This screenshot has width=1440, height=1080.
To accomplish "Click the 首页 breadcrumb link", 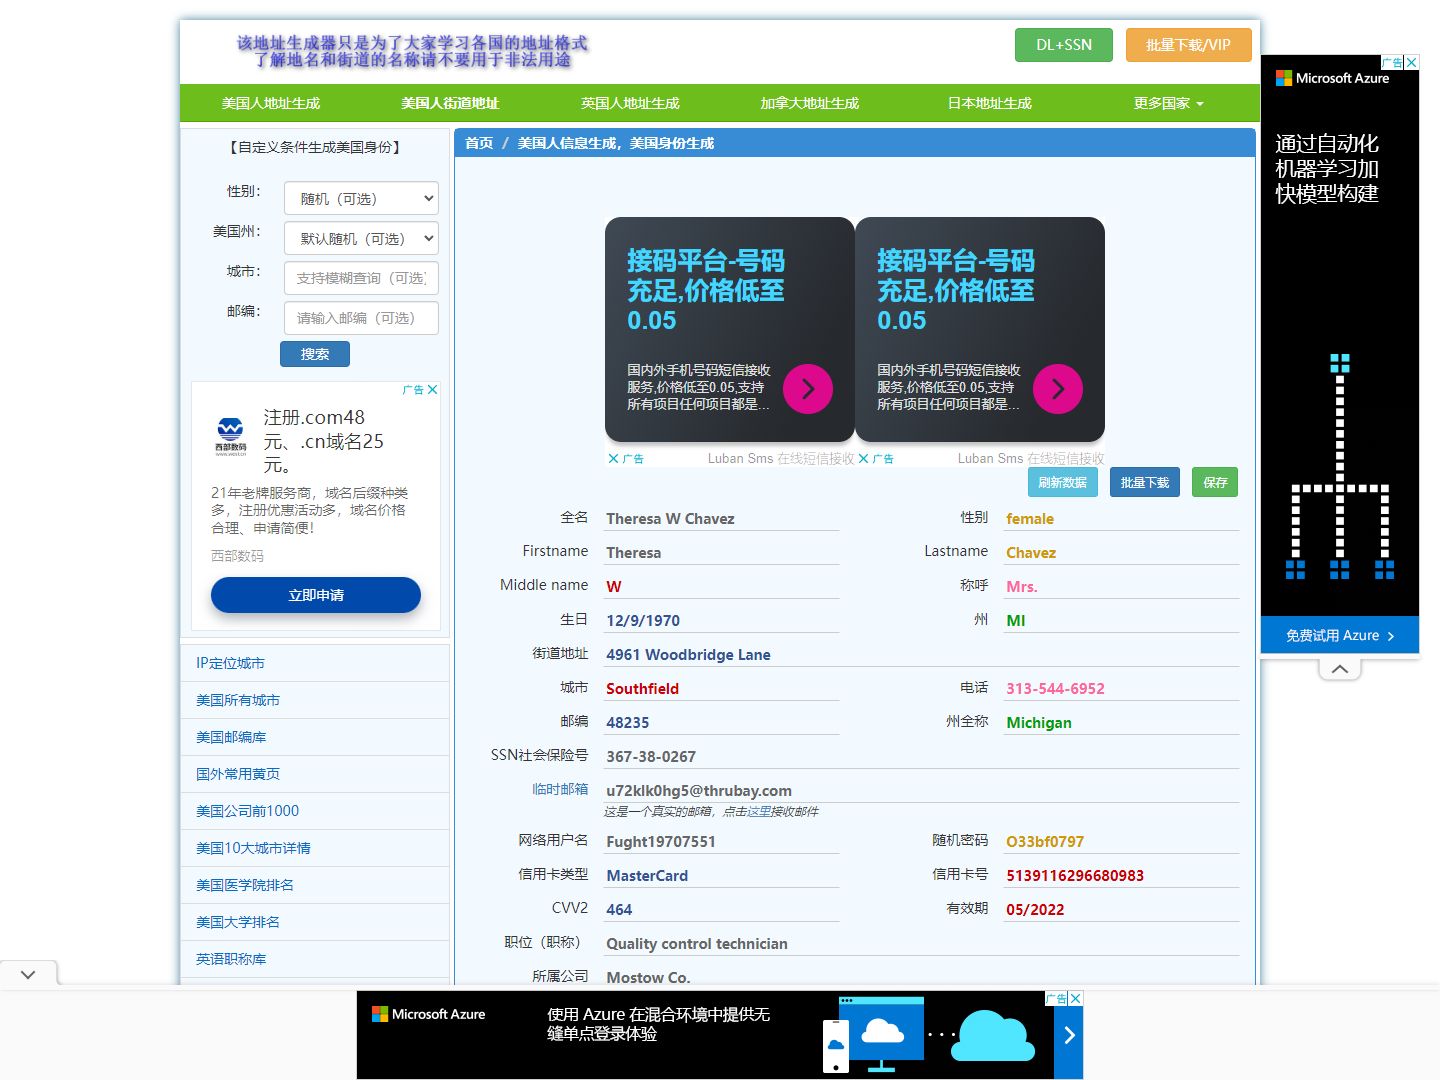I will click(479, 143).
